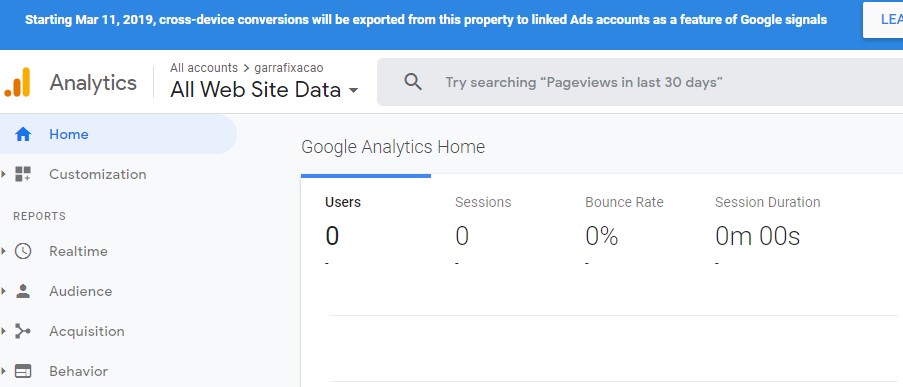This screenshot has width=903, height=387.
Task: Click the Behavior window icon
Action: [23, 371]
